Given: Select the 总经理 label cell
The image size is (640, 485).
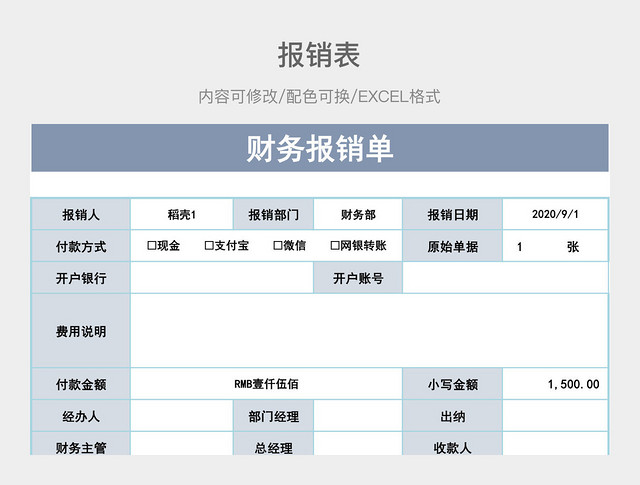Looking at the screenshot, I should tap(273, 444).
